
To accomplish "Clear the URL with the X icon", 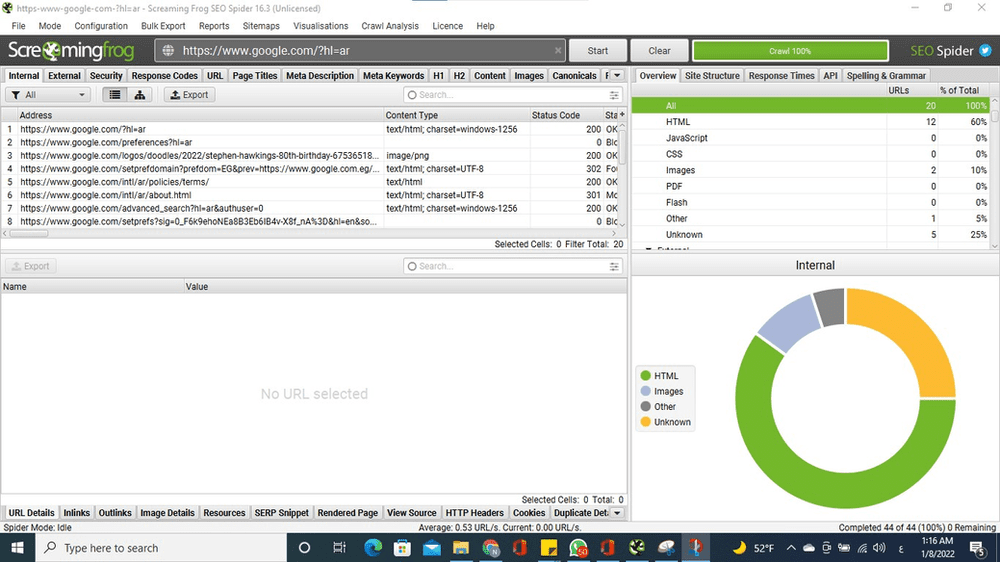I will tap(558, 50).
